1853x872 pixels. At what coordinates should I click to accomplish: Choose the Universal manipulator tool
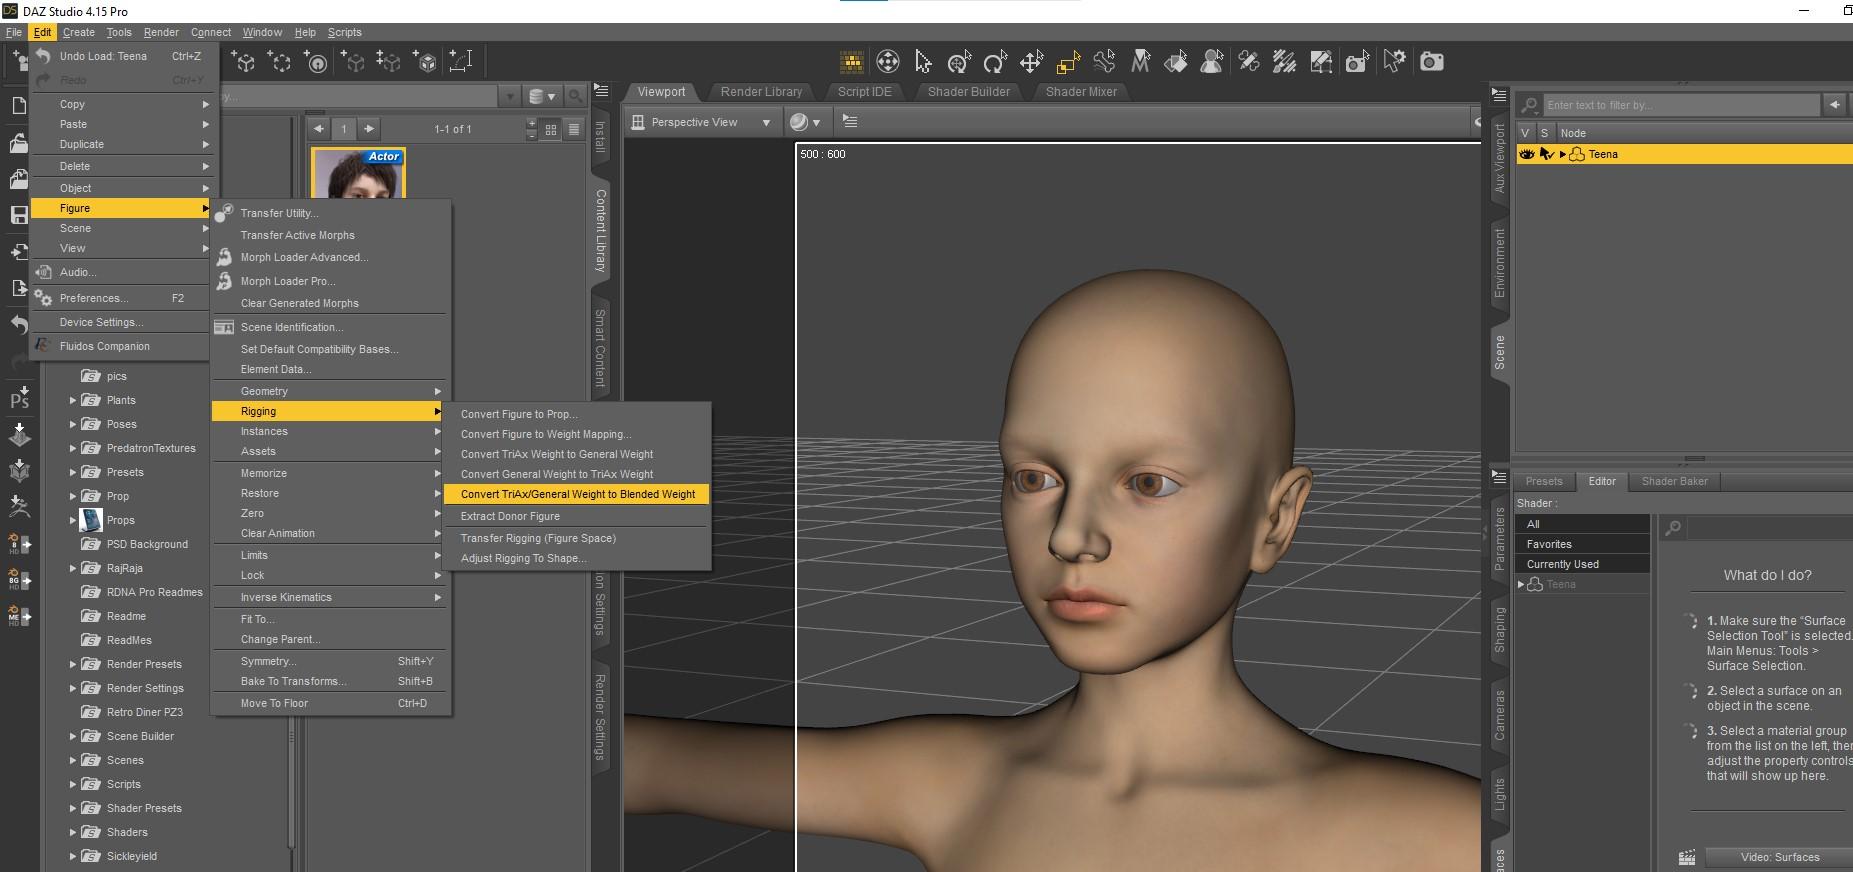click(x=959, y=63)
